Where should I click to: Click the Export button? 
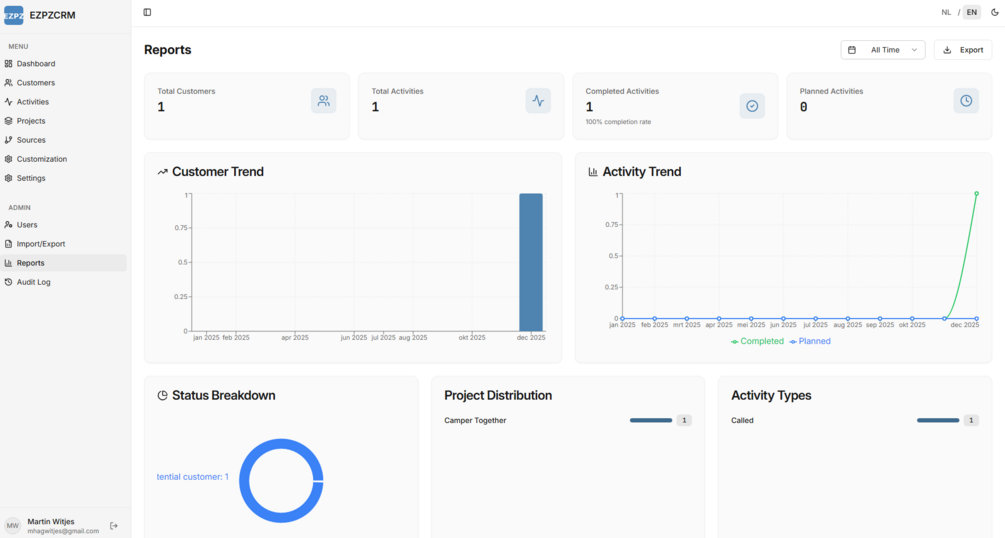[x=963, y=50]
